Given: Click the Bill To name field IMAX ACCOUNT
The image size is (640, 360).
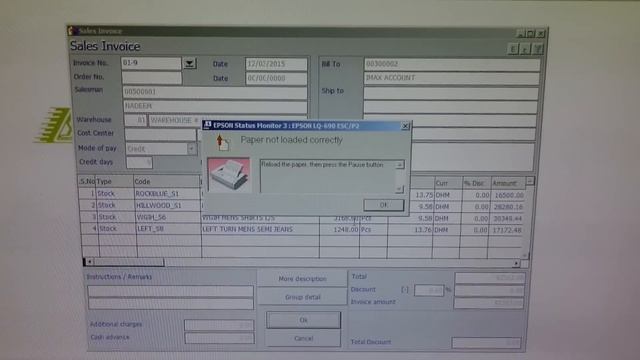Looking at the screenshot, I should (x=451, y=78).
